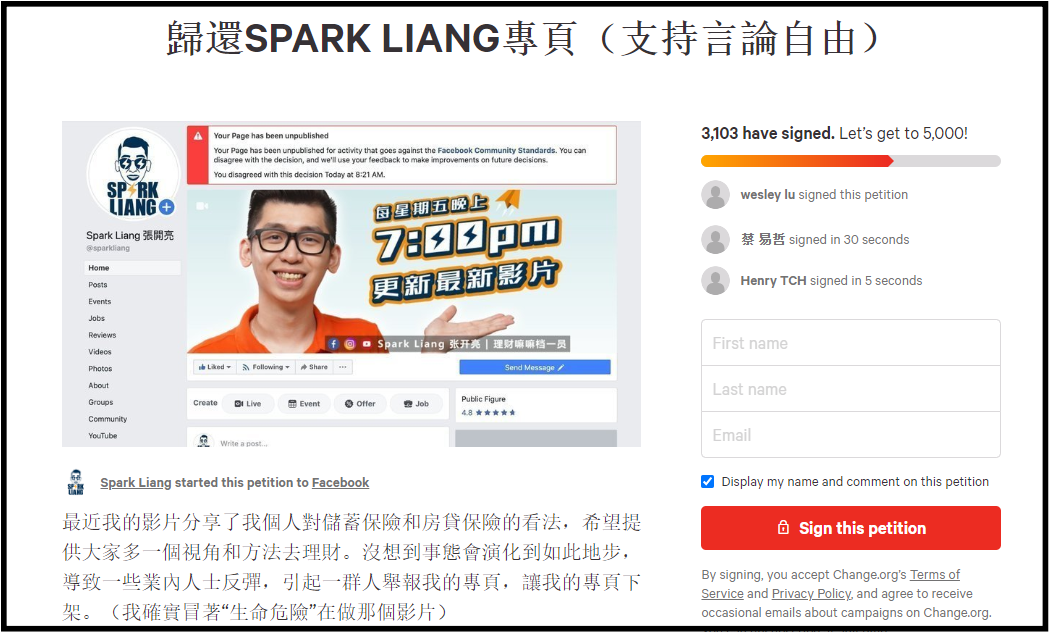Open the Following dropdown button
1049x633 pixels.
266,367
